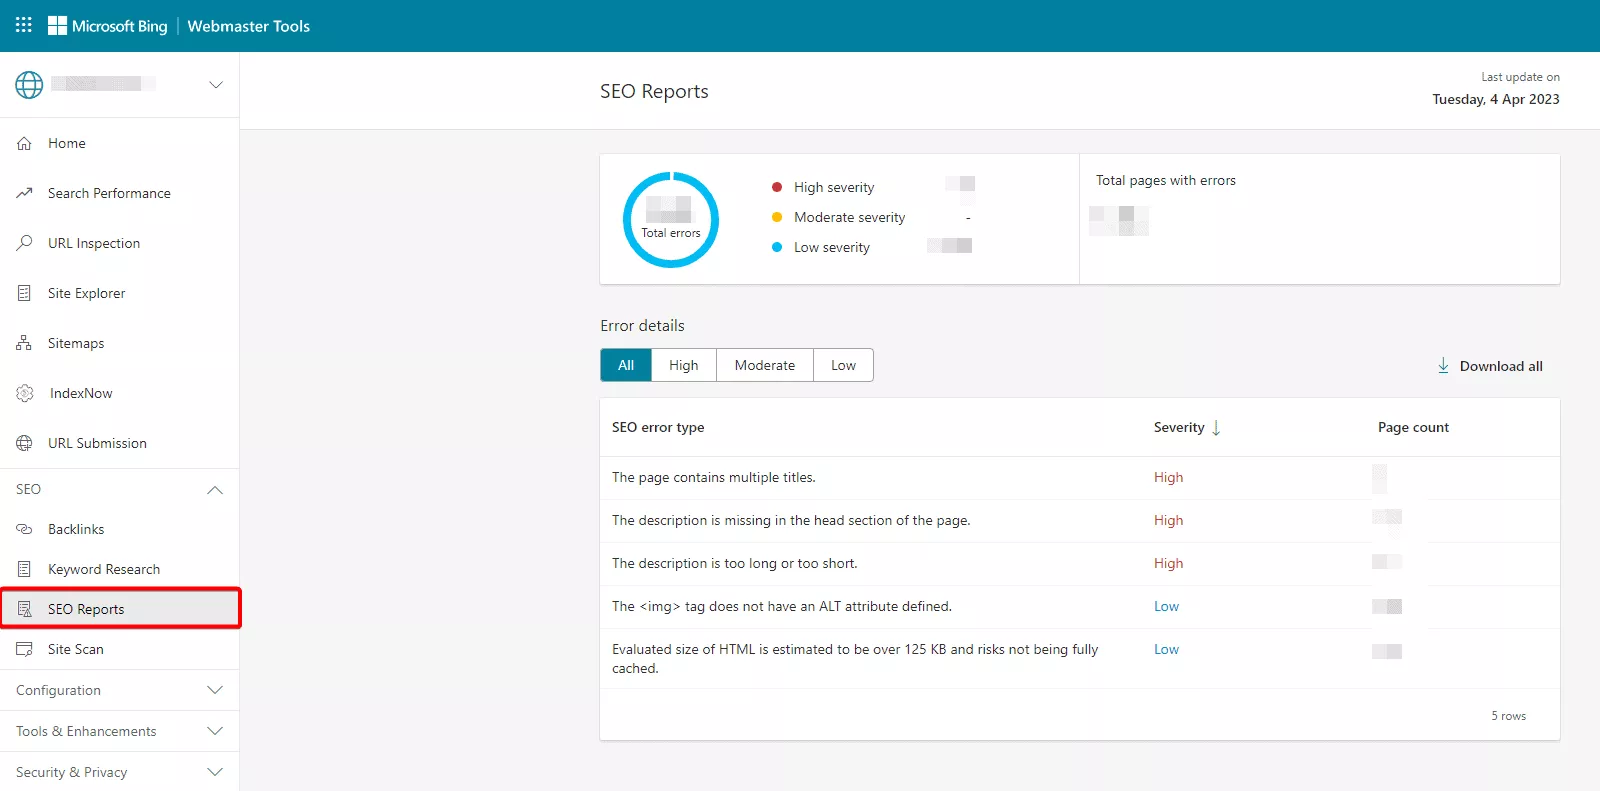
Task: Click the download arrow icon
Action: pyautogui.click(x=1443, y=366)
